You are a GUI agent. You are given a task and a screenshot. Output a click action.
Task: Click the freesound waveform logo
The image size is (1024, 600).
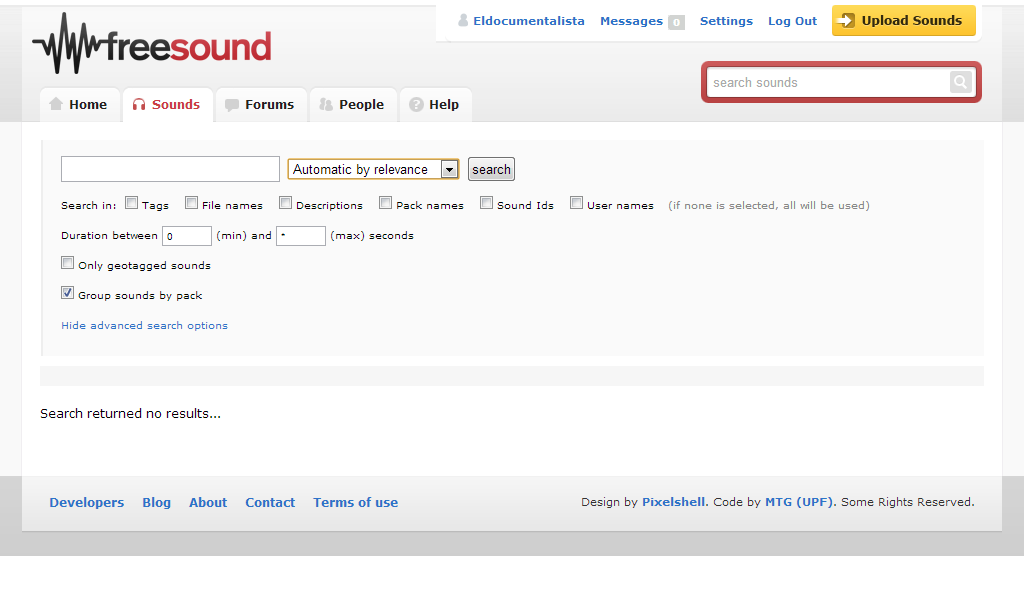coord(152,45)
